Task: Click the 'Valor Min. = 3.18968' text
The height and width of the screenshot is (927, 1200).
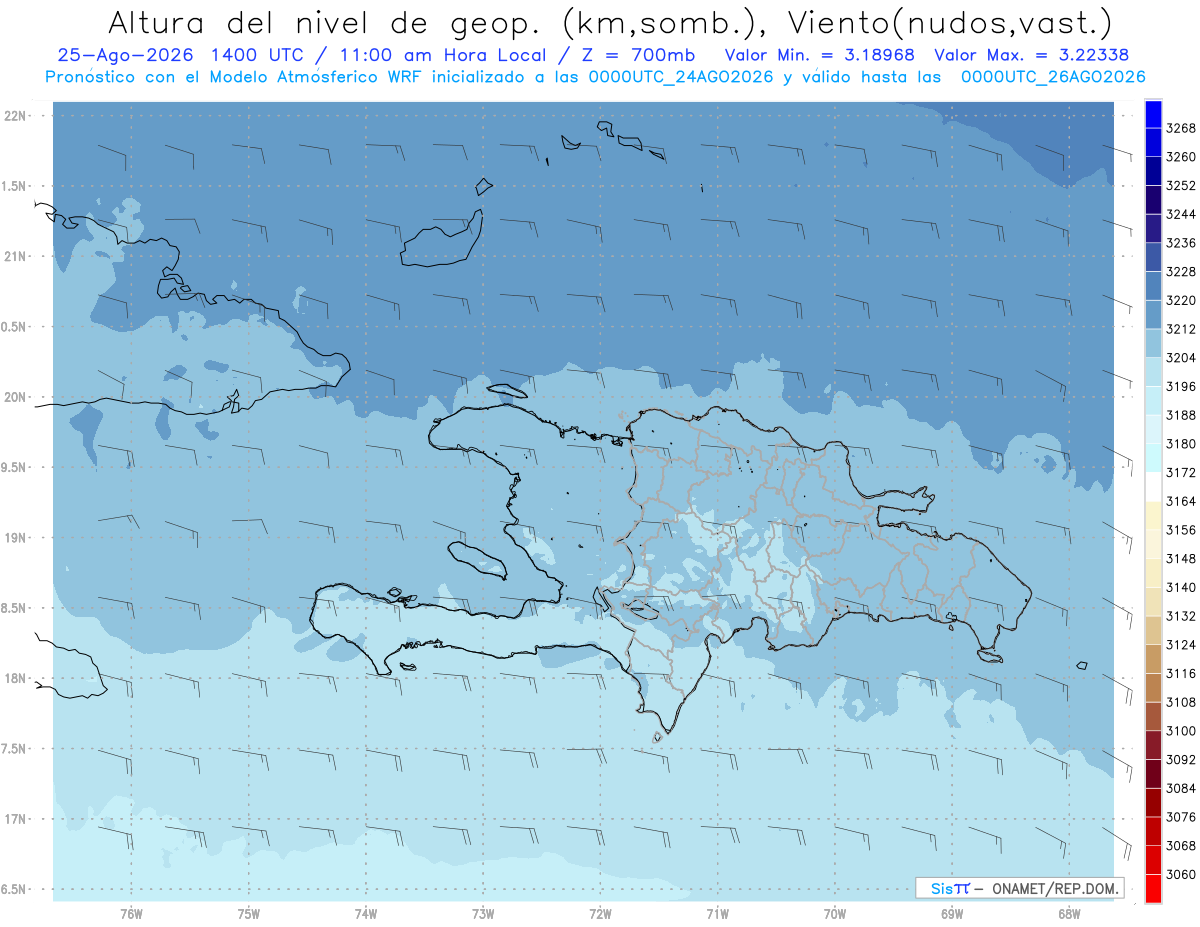Action: [x=819, y=55]
